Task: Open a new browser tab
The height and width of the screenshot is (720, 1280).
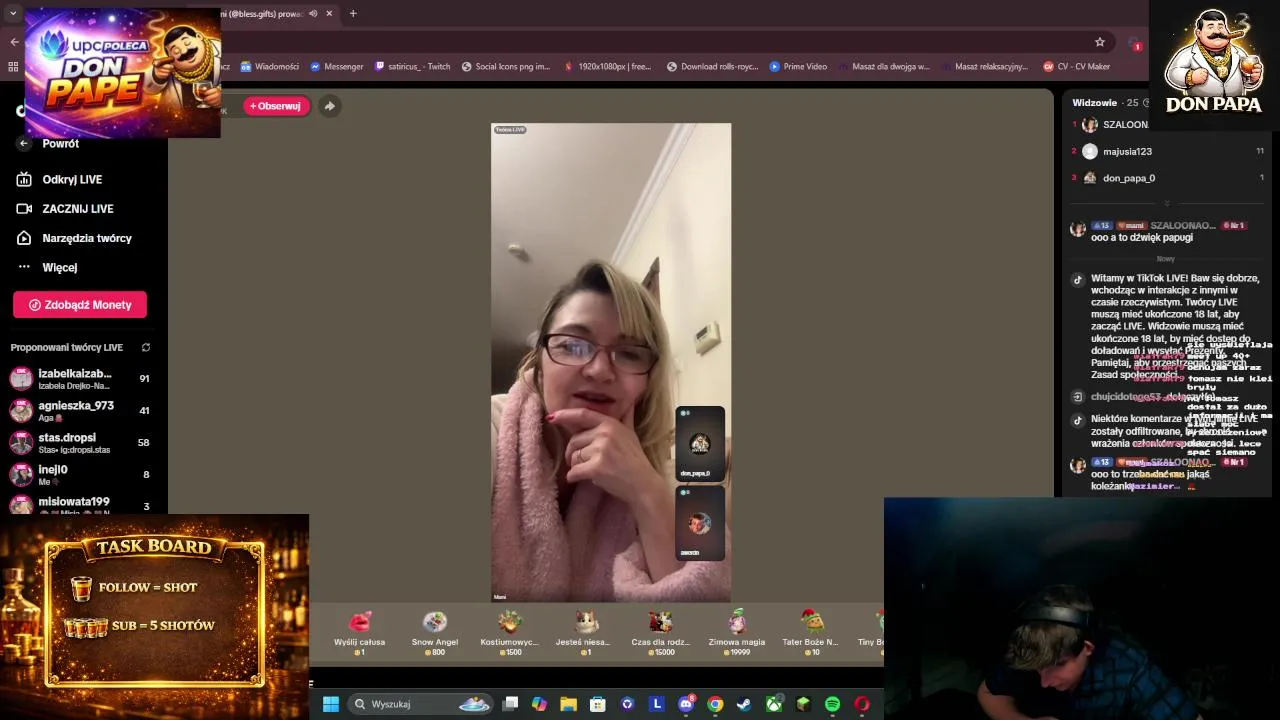Action: point(353,14)
